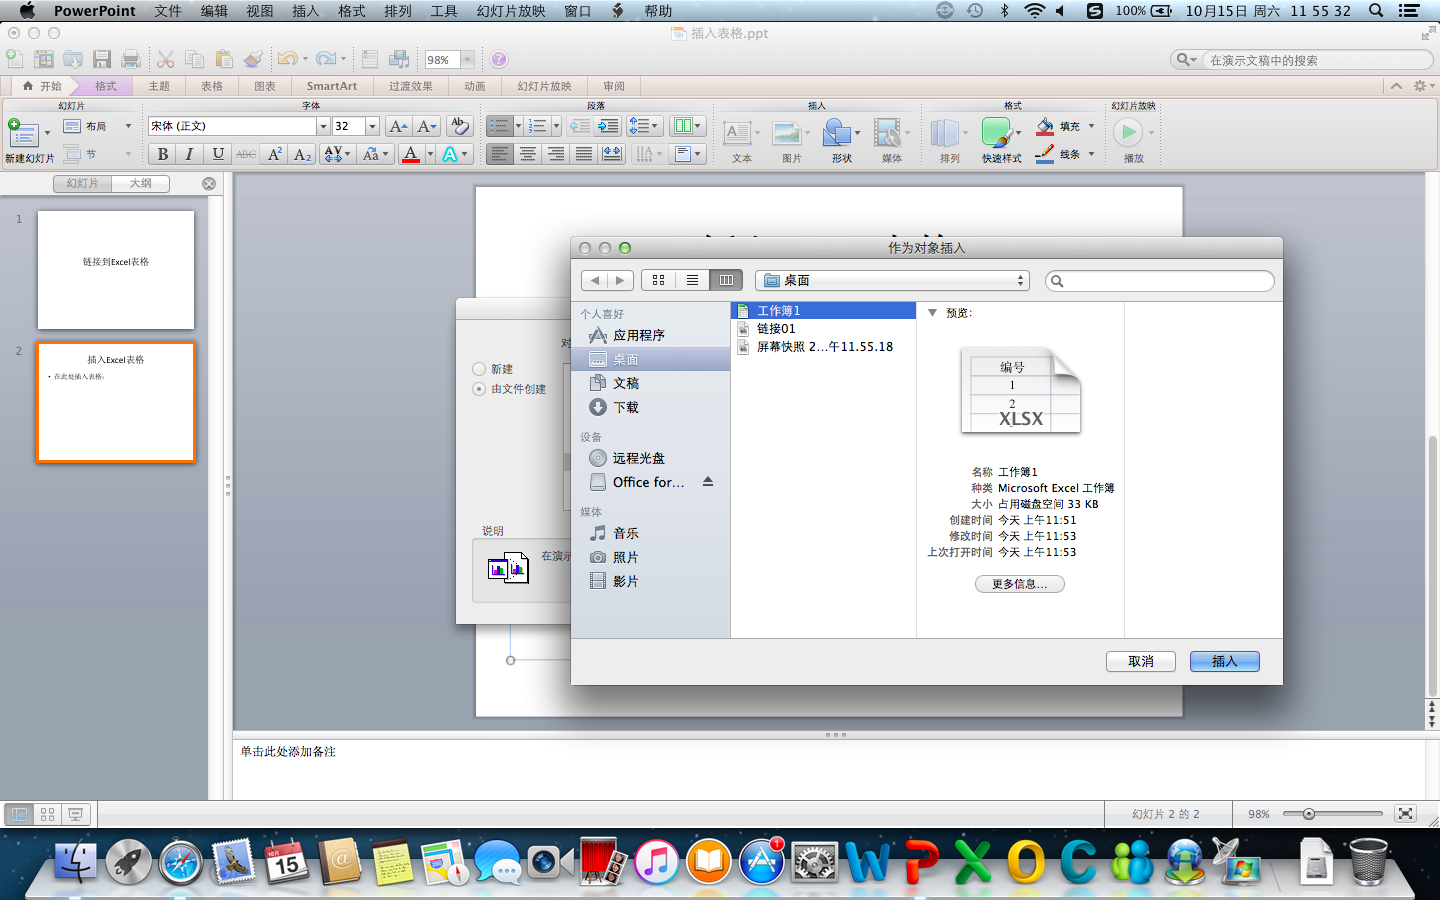The height and width of the screenshot is (900, 1440).
Task: Toggle left text alignment
Action: coord(499,154)
